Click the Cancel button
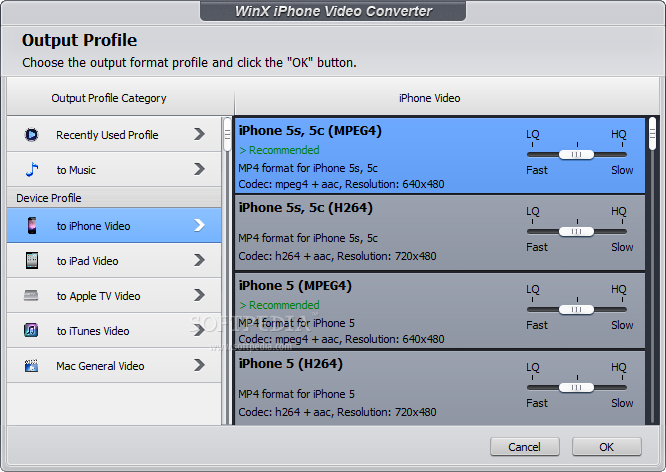The image size is (666, 472). pos(525,447)
